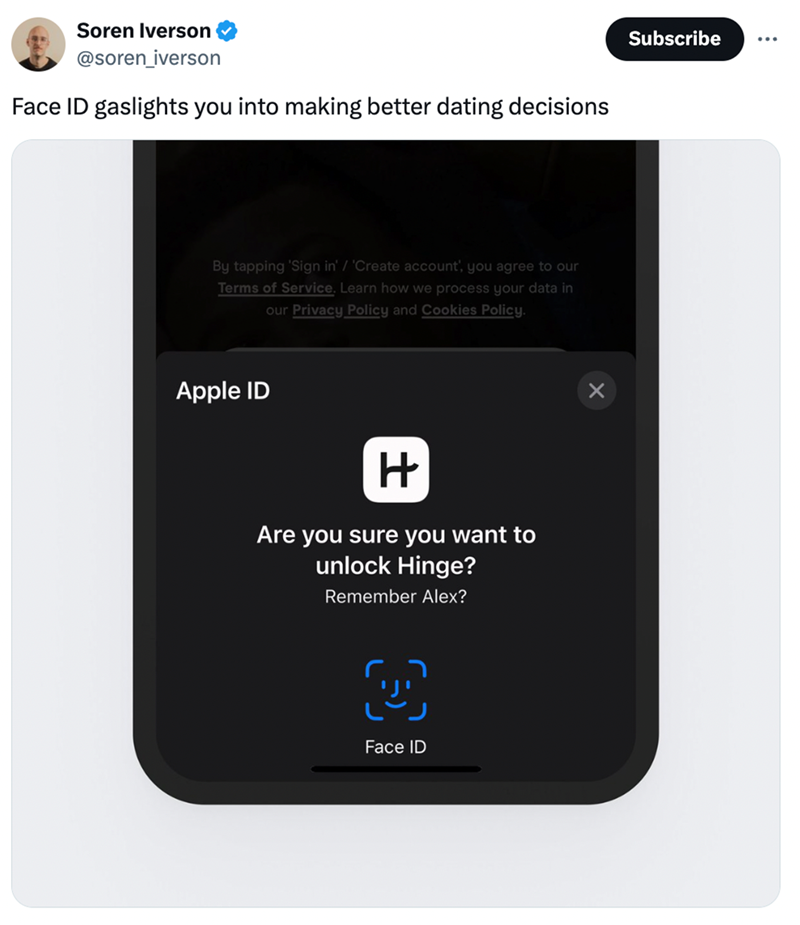Open the three-dot more options menu
Screen dimensions: 800x925
pyautogui.click(x=767, y=39)
